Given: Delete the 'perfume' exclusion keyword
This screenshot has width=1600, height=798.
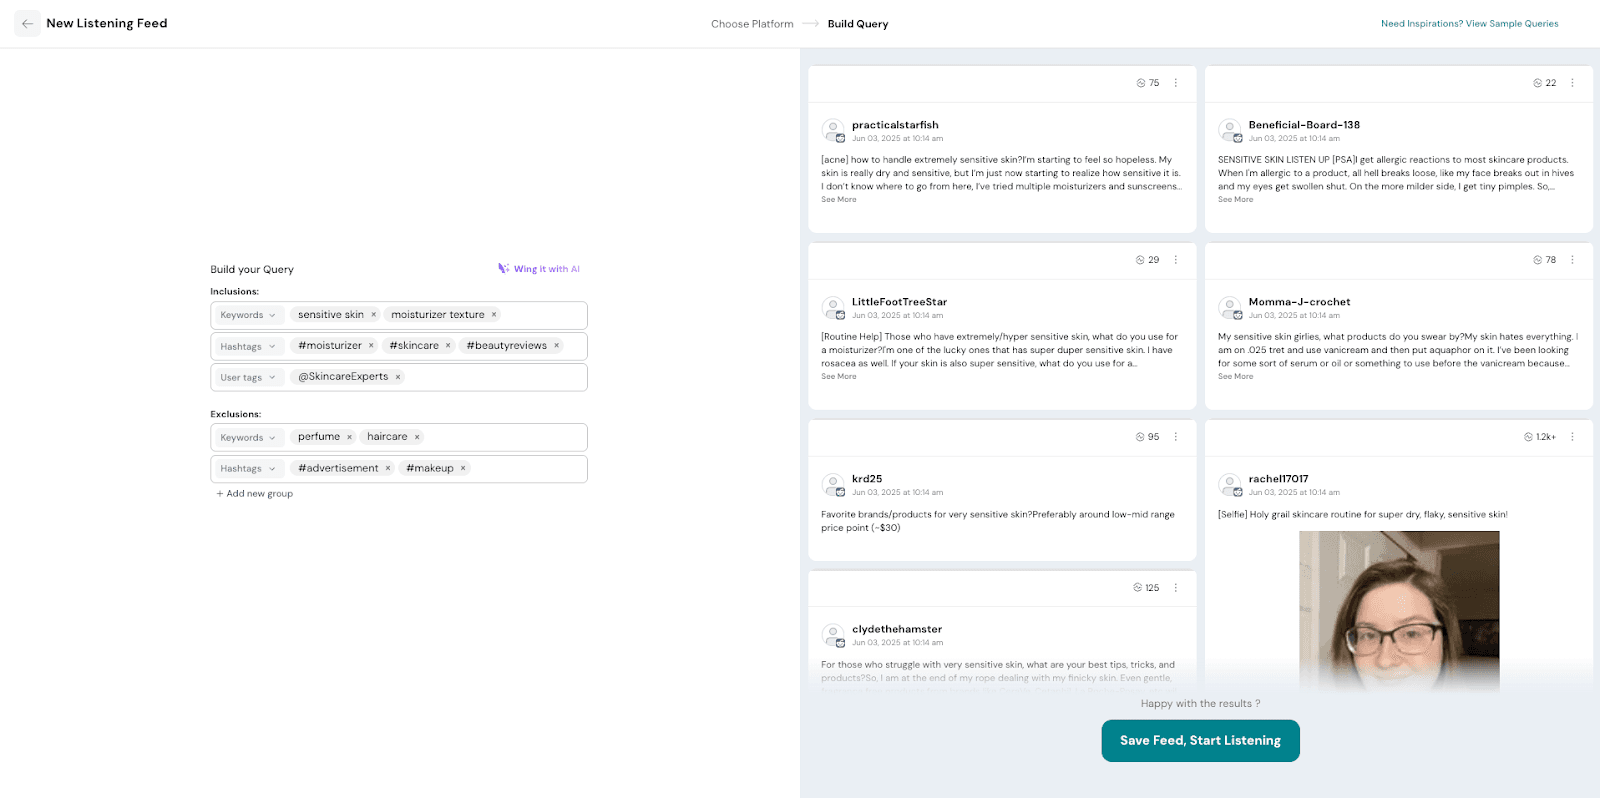Looking at the screenshot, I should coord(349,437).
